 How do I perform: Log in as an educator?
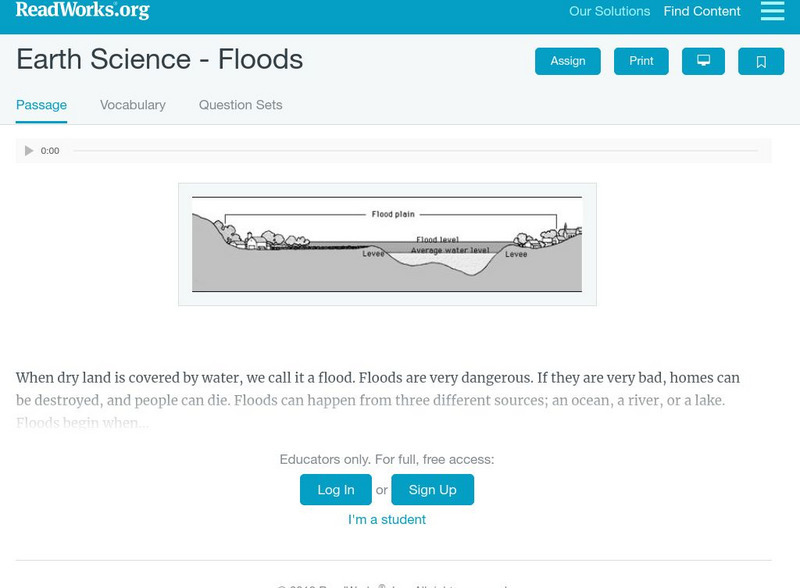(x=335, y=490)
